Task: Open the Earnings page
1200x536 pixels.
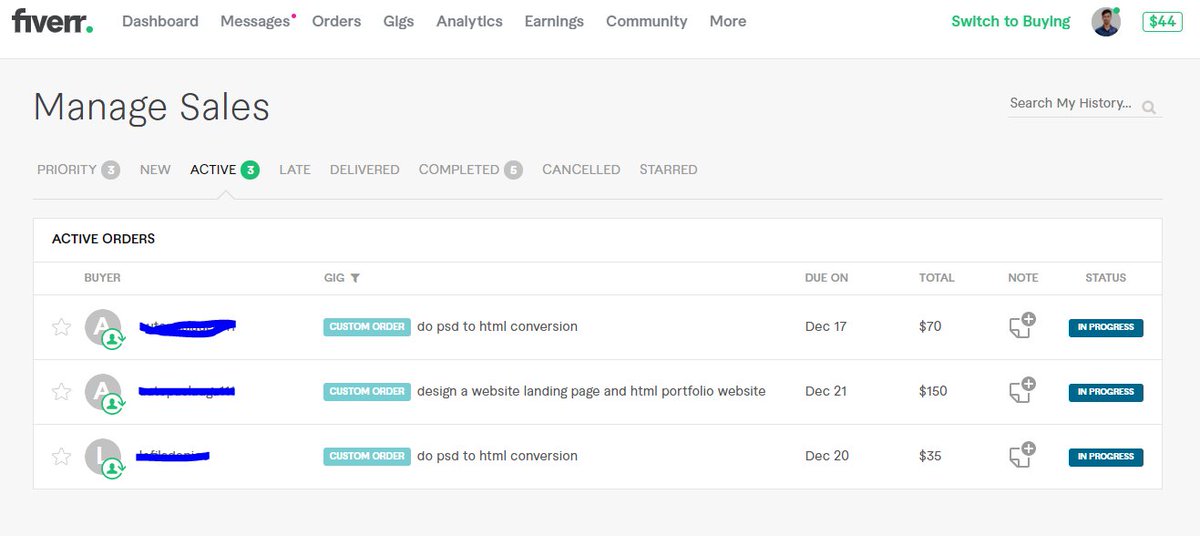Action: coord(555,21)
